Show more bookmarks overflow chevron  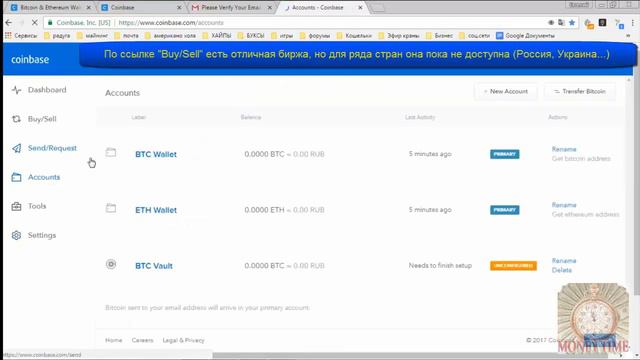tap(628, 36)
